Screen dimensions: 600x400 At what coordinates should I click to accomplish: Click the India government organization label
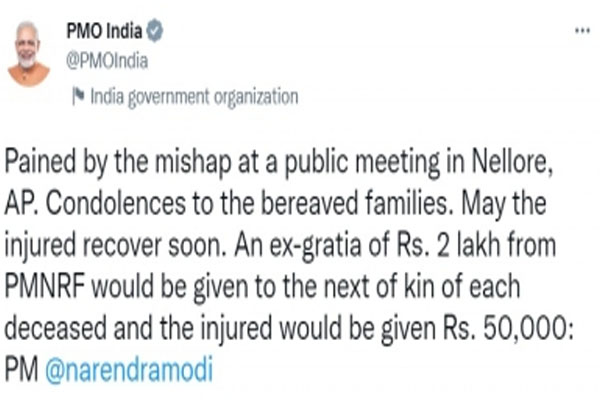pos(193,97)
